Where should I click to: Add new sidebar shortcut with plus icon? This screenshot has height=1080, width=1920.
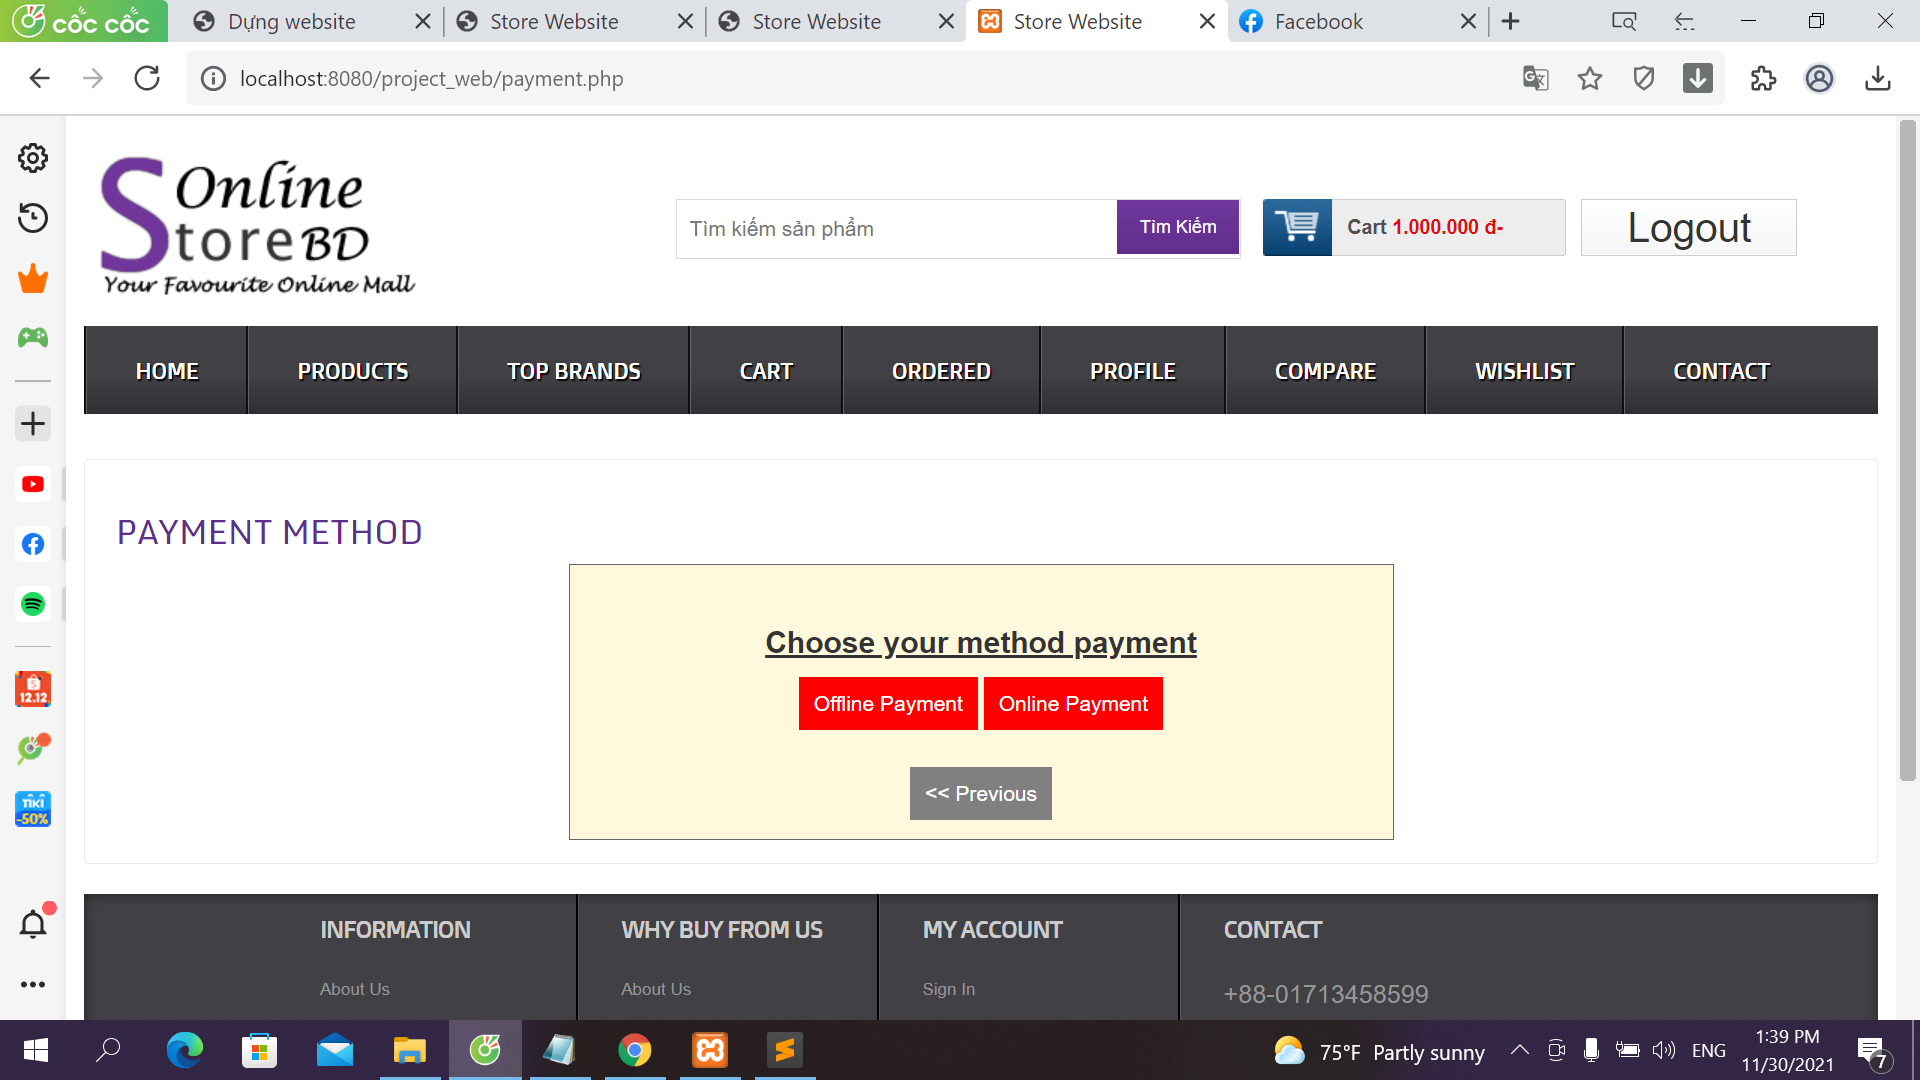pos(33,424)
